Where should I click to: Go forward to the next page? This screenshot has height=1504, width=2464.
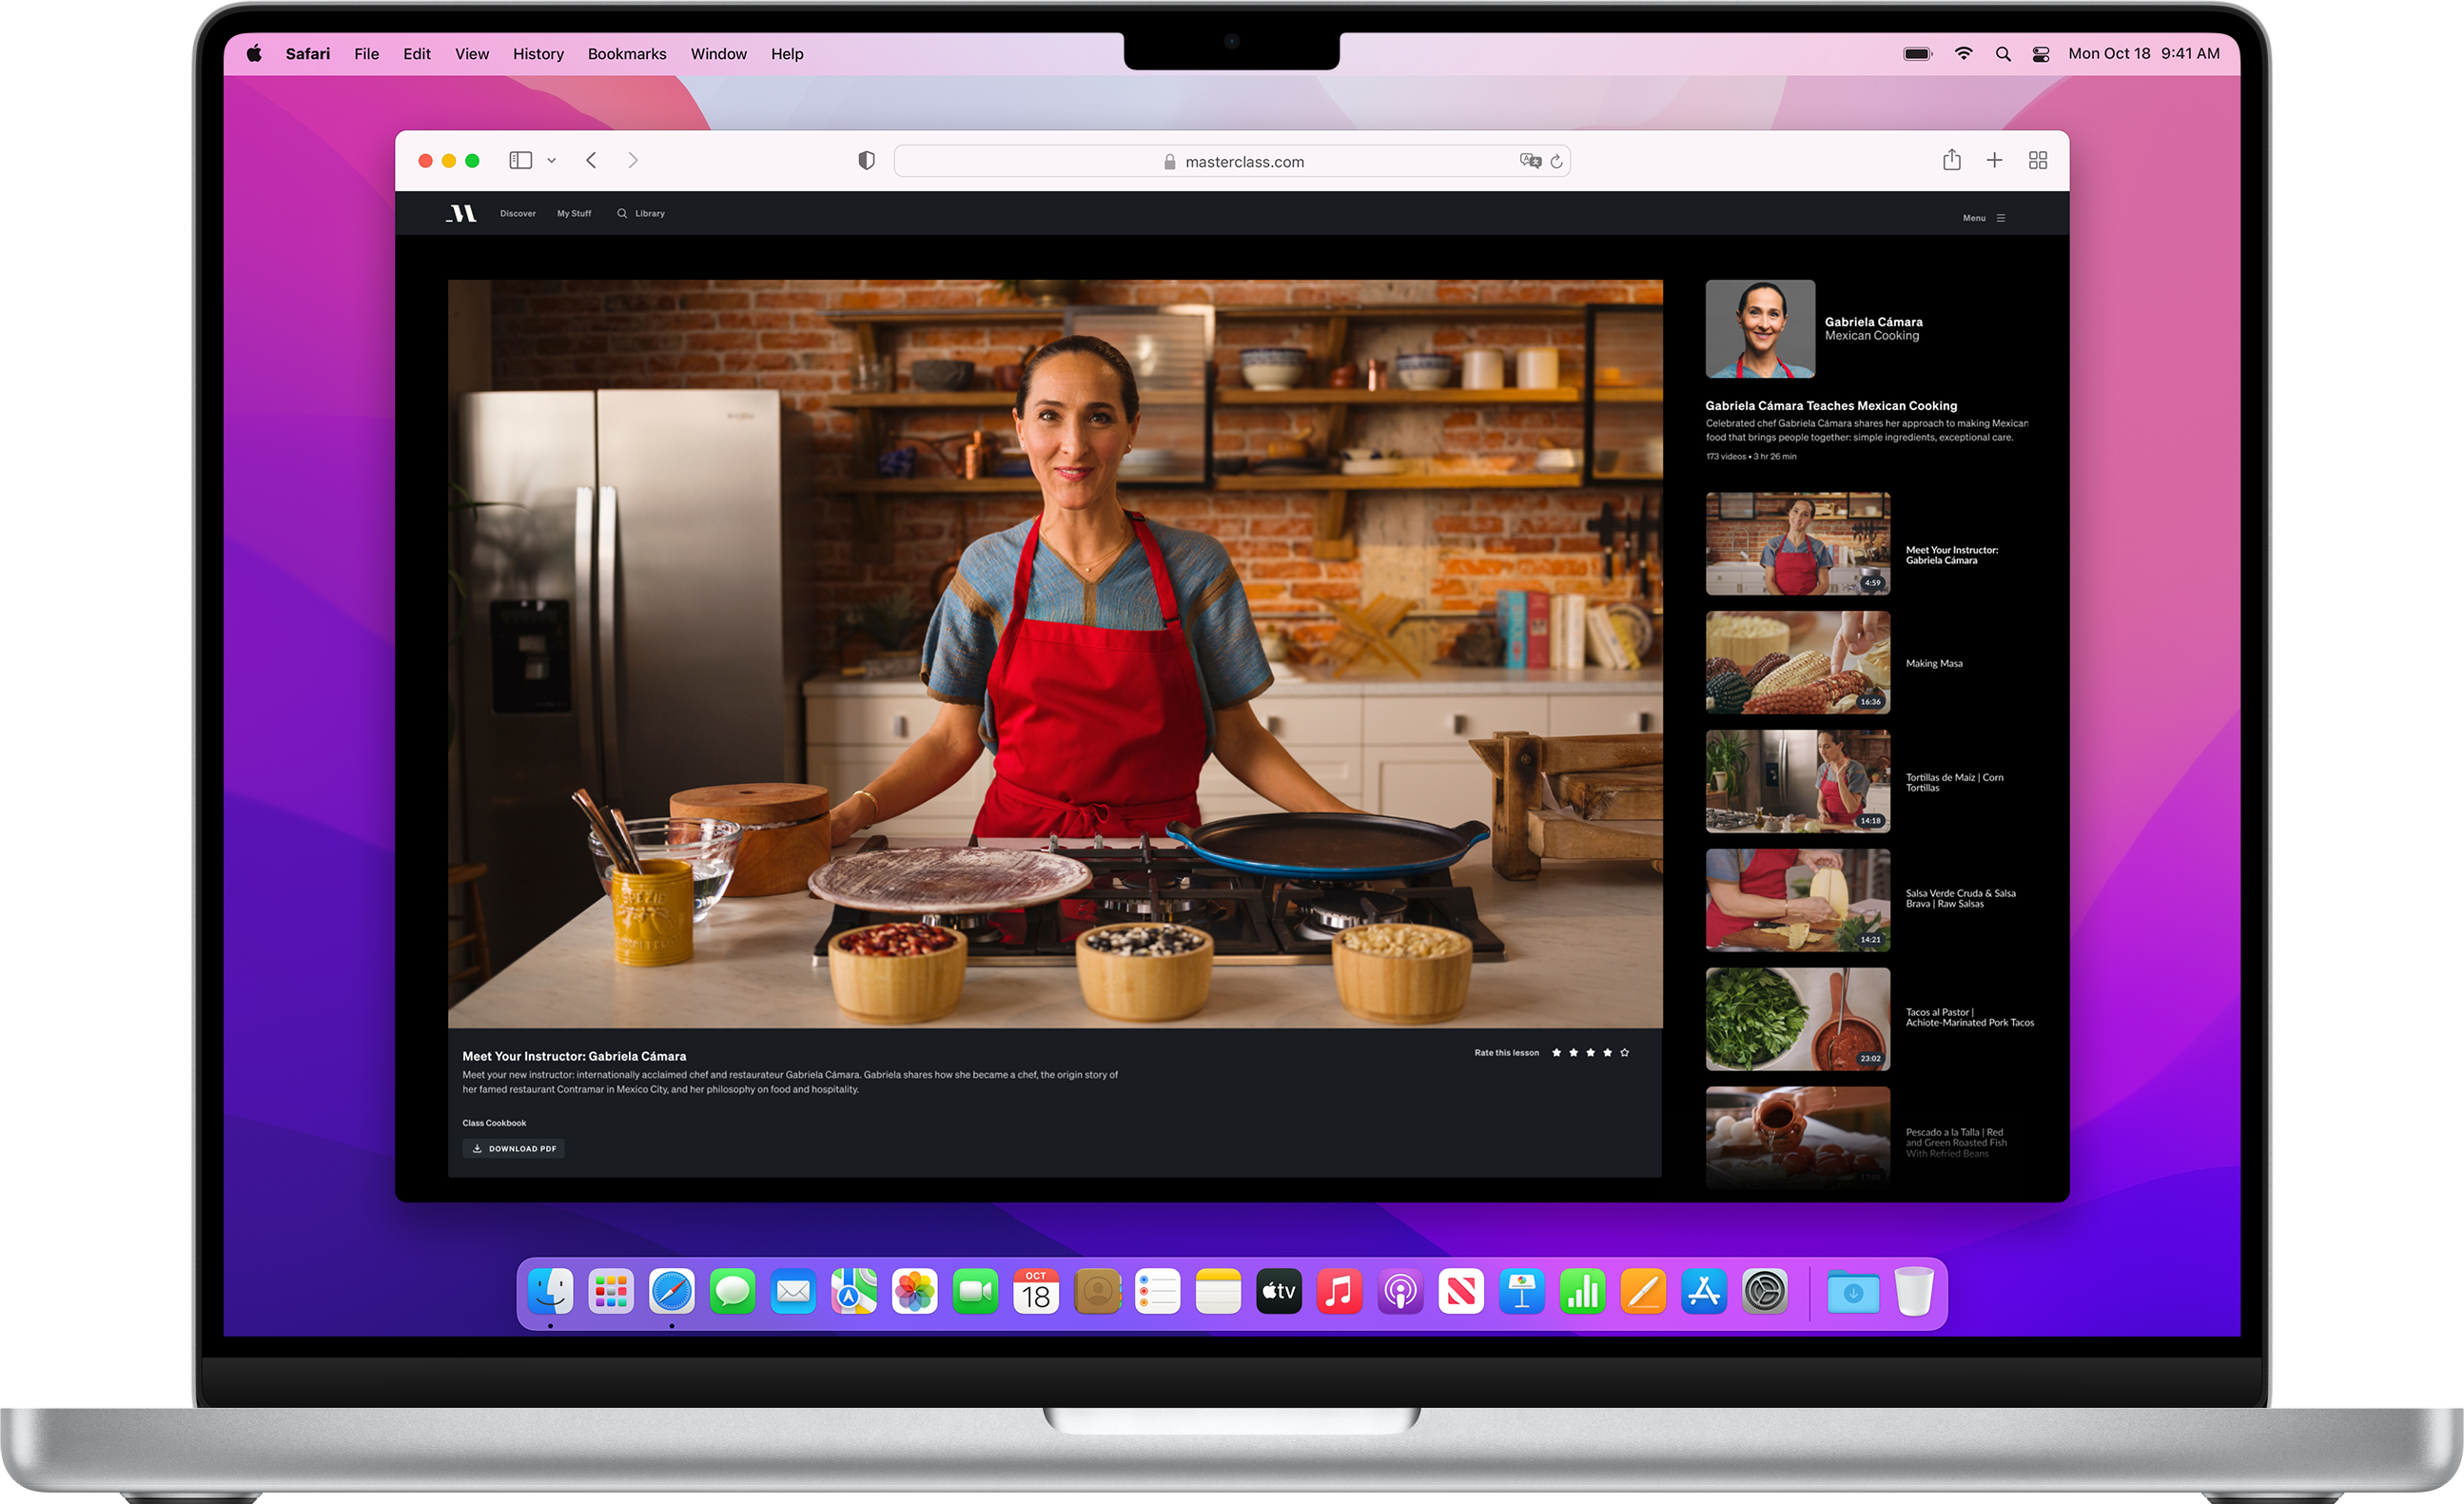coord(633,160)
